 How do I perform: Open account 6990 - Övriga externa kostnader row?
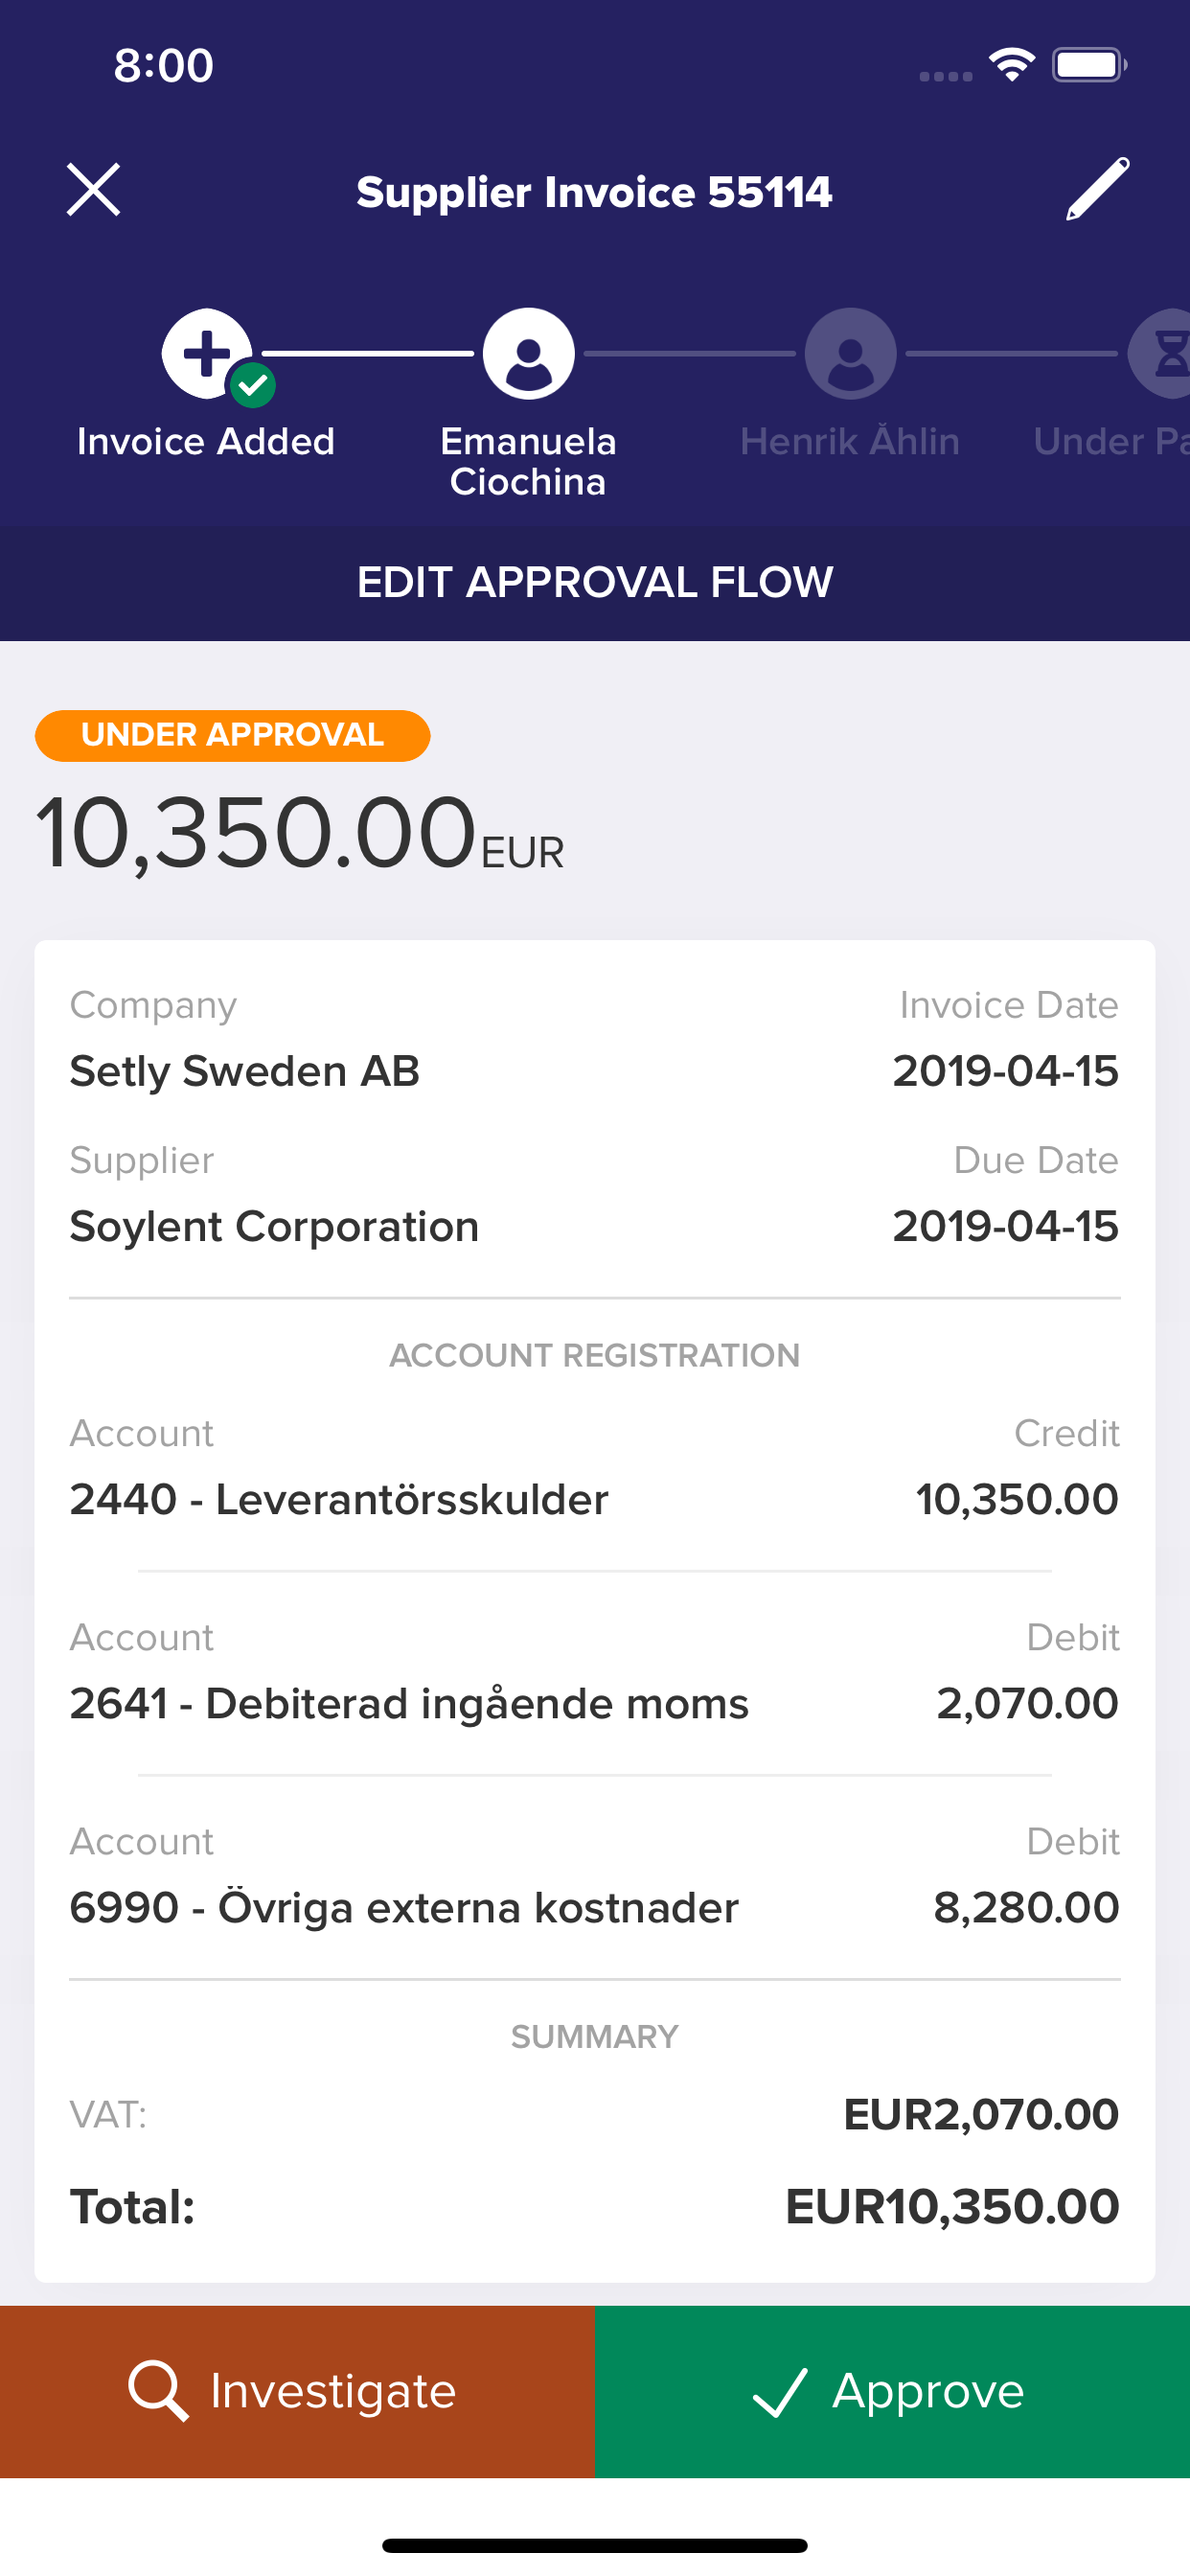tap(595, 1877)
